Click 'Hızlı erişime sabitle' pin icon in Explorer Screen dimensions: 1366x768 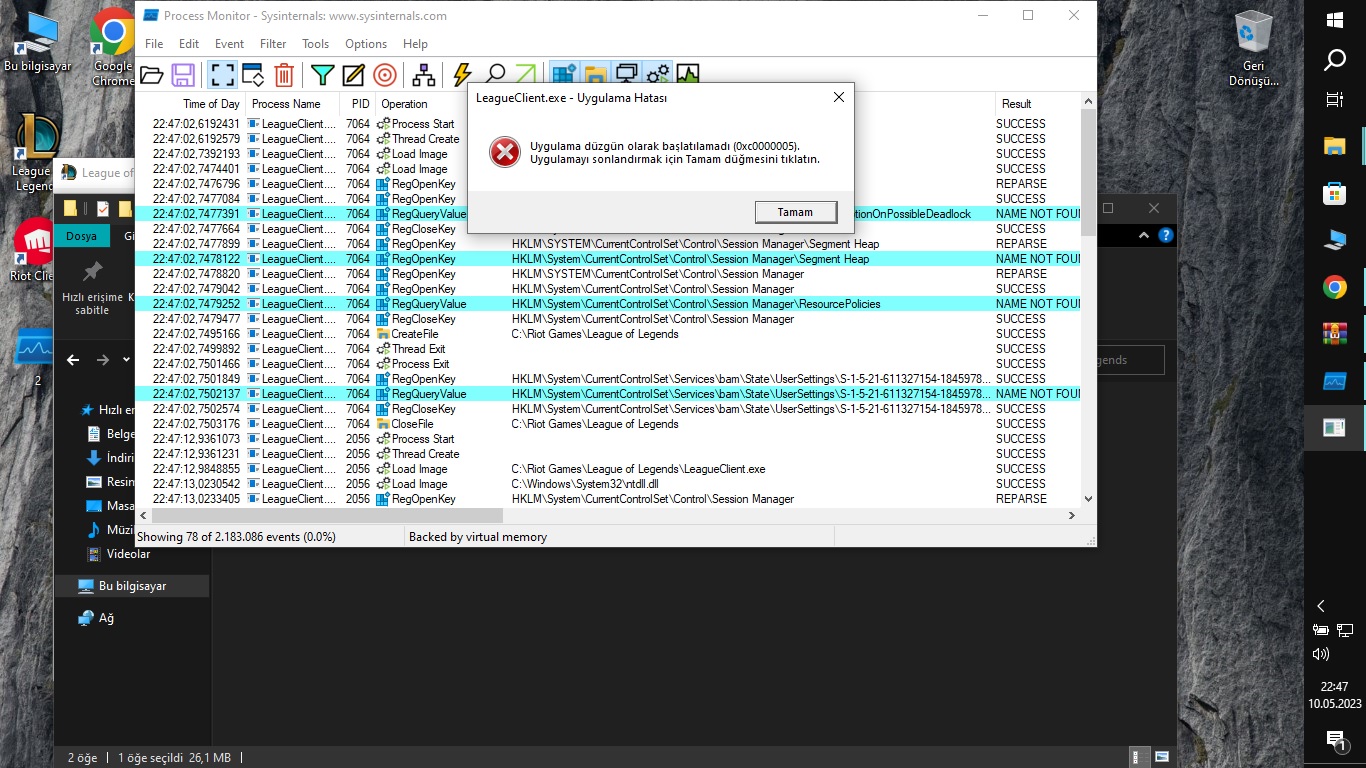pos(92,271)
